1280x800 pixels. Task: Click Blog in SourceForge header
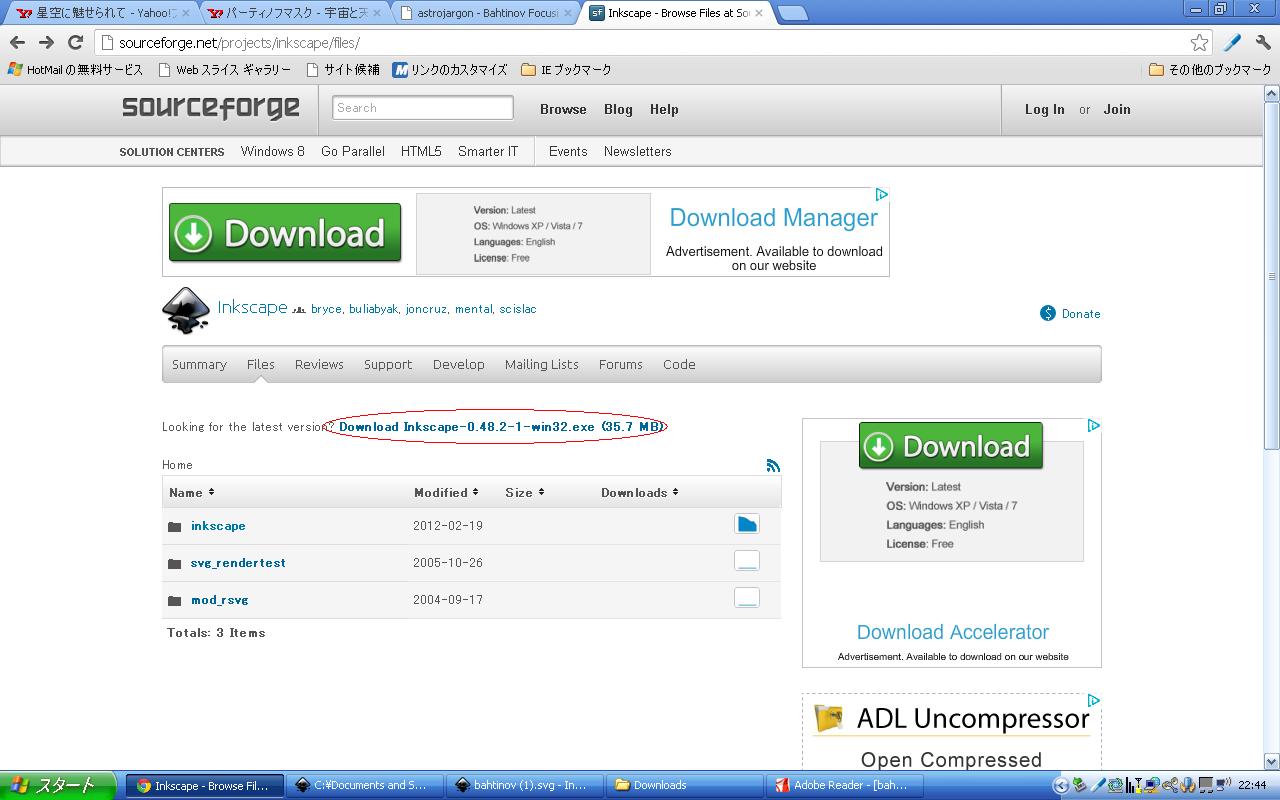[x=618, y=109]
